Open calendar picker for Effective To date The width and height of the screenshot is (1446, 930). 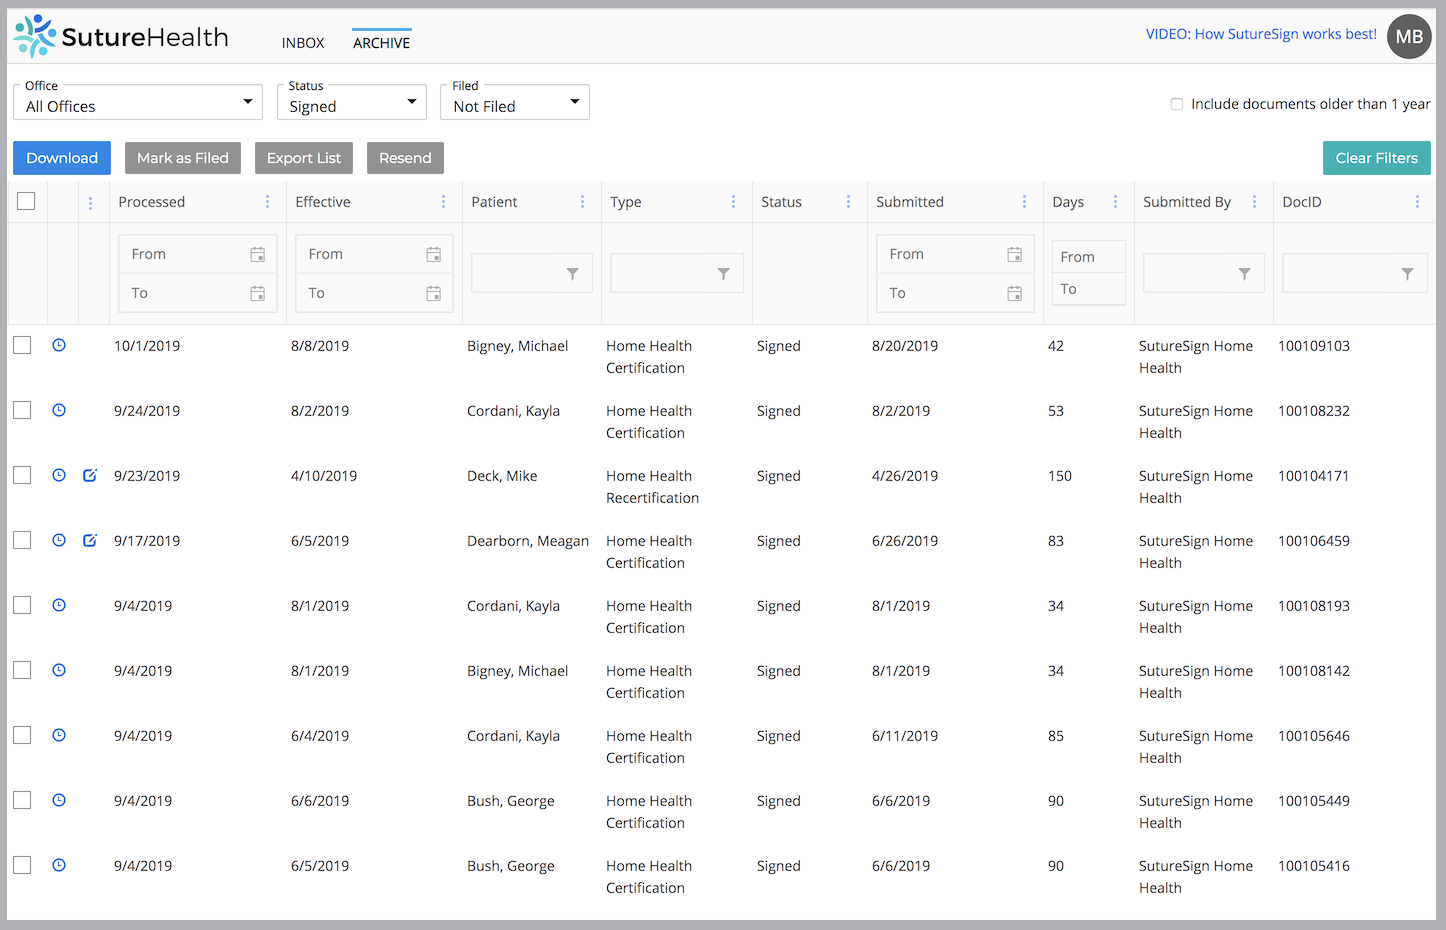point(433,293)
